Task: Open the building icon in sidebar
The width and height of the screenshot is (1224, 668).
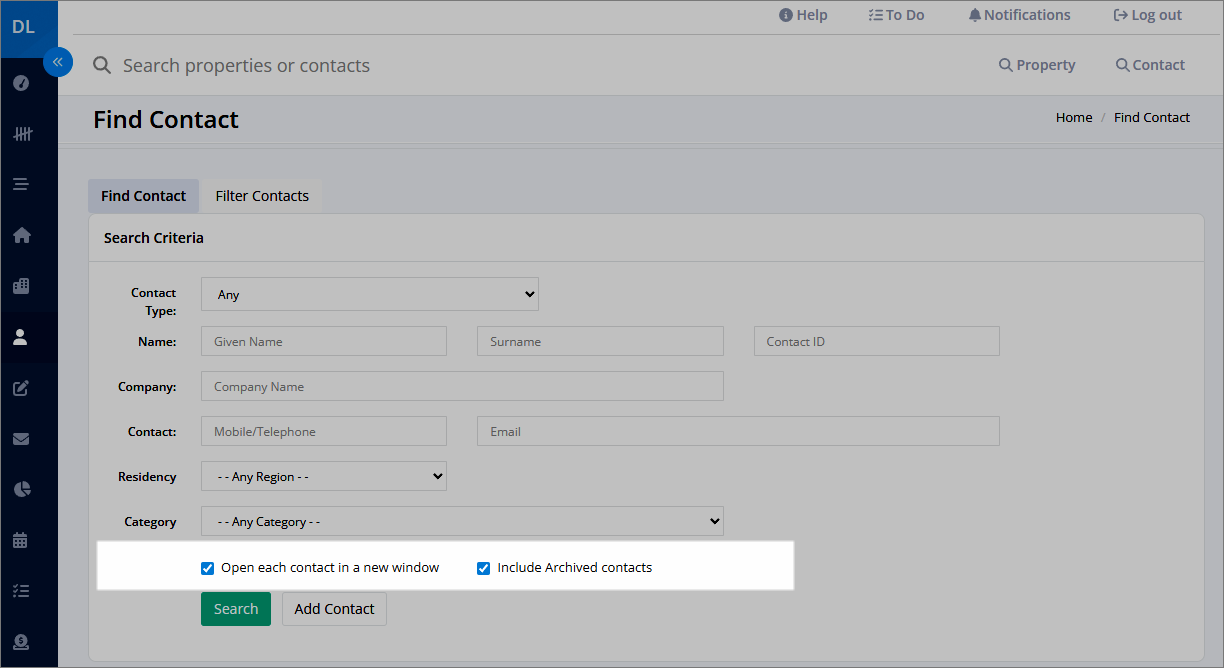Action: (x=21, y=286)
